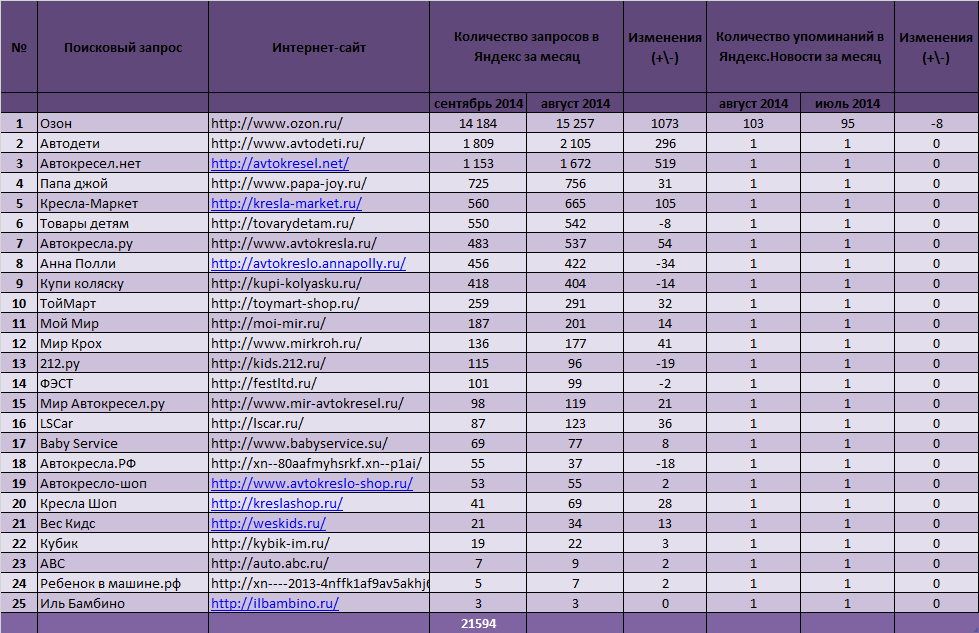
Task: Select the 'Автокресел.нет' cell
Action: pos(123,164)
